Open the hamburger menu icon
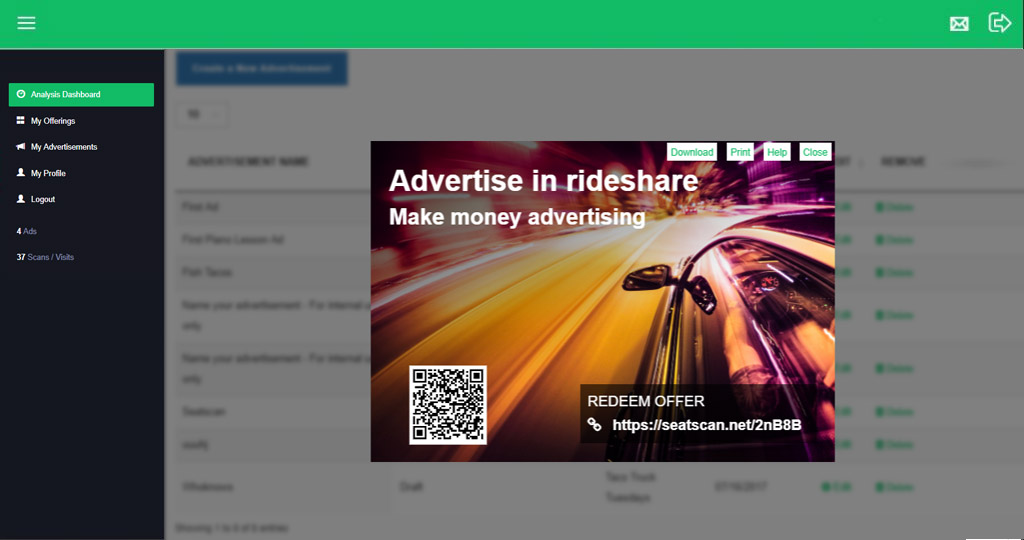 click(x=26, y=23)
